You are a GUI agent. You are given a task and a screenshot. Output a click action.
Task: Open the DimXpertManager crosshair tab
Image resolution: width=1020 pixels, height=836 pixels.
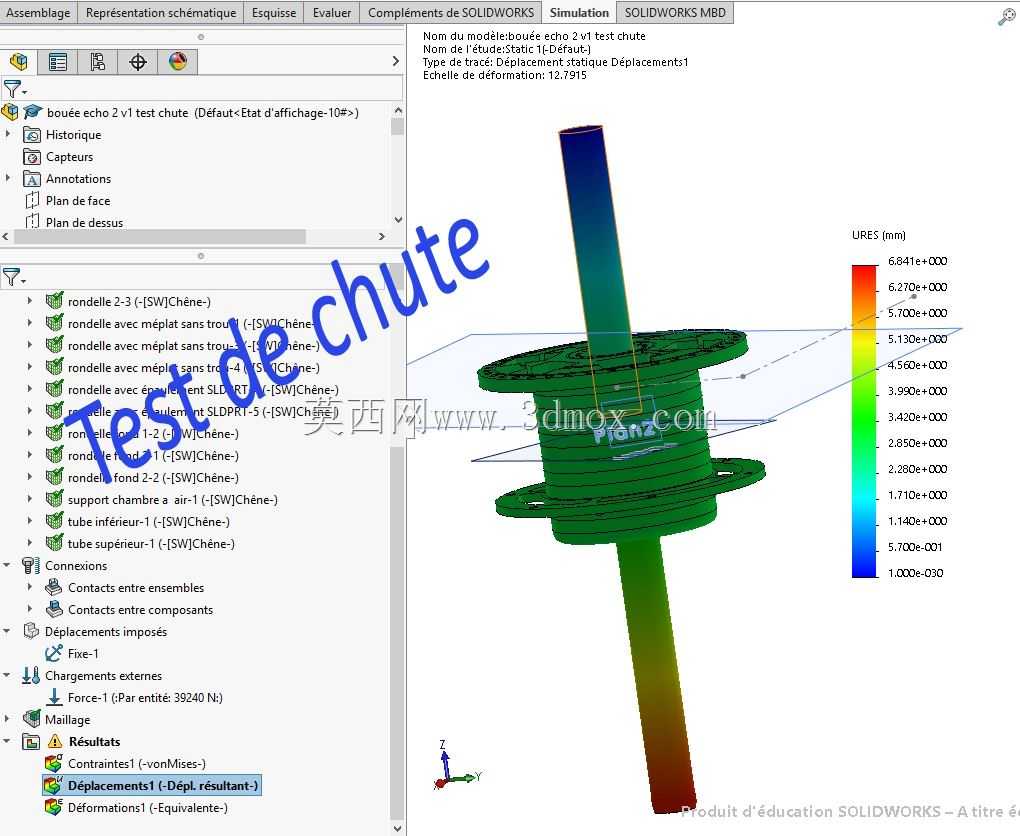pyautogui.click(x=137, y=62)
